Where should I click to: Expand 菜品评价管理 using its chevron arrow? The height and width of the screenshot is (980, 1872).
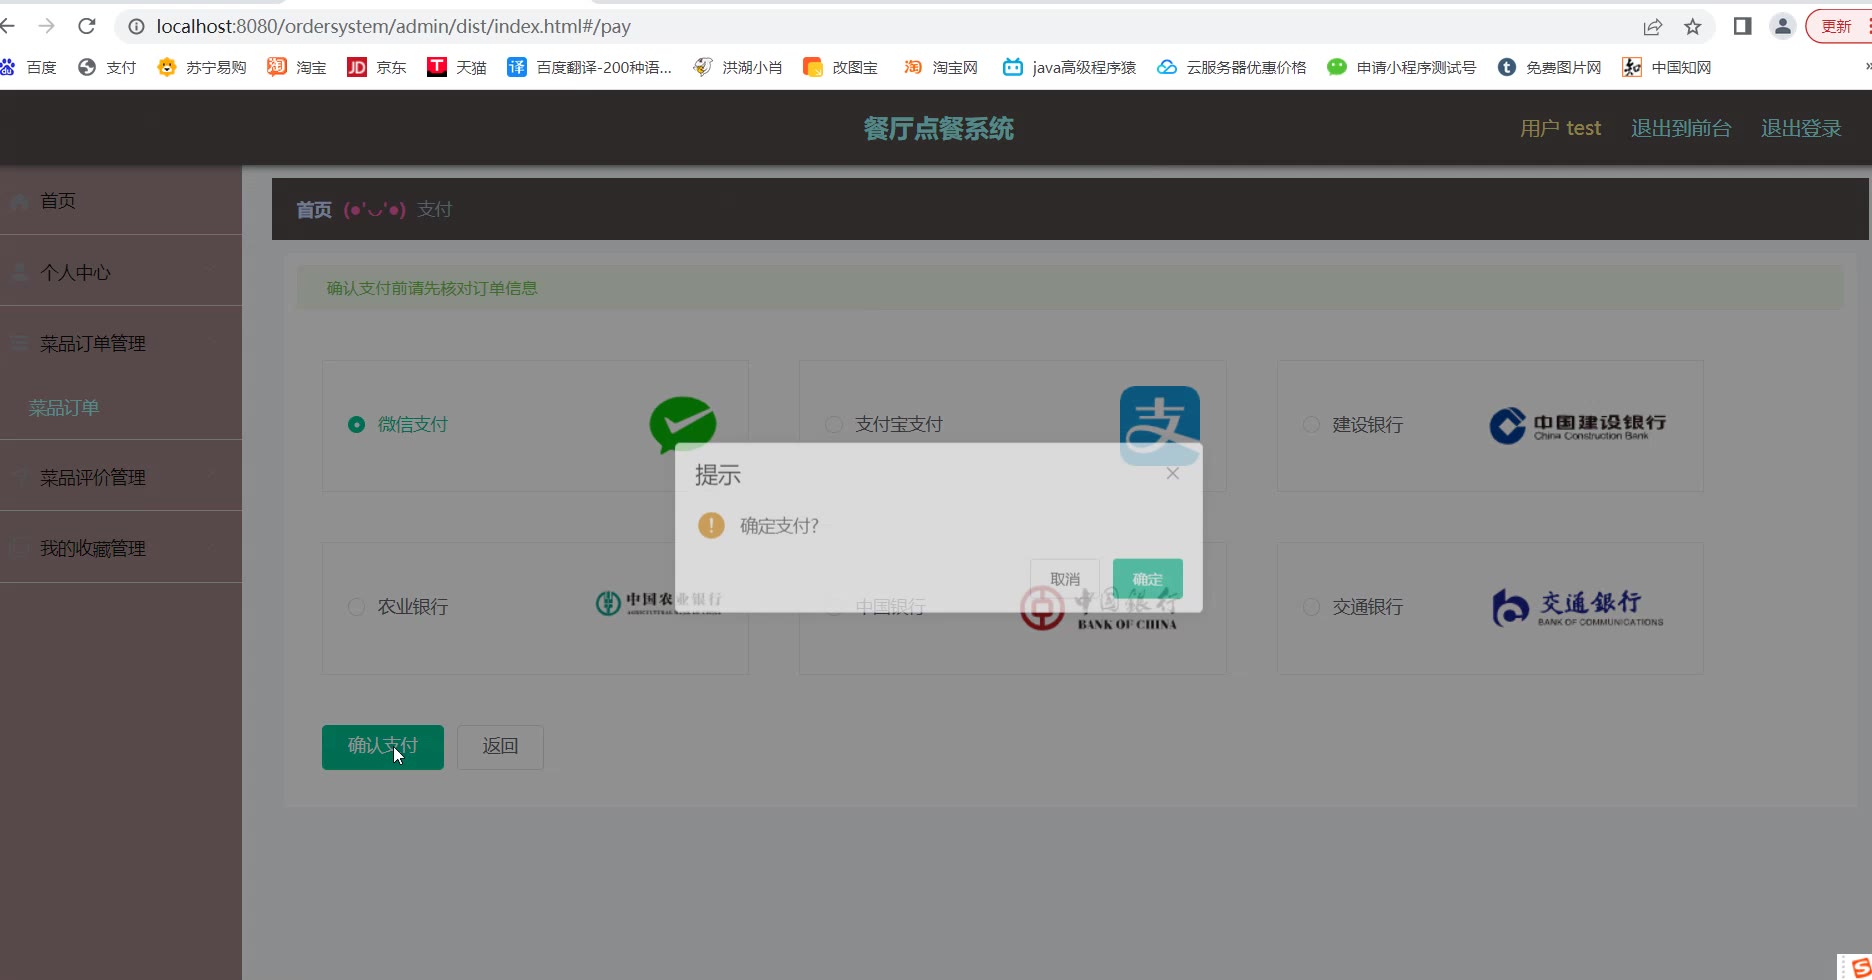[x=211, y=476]
